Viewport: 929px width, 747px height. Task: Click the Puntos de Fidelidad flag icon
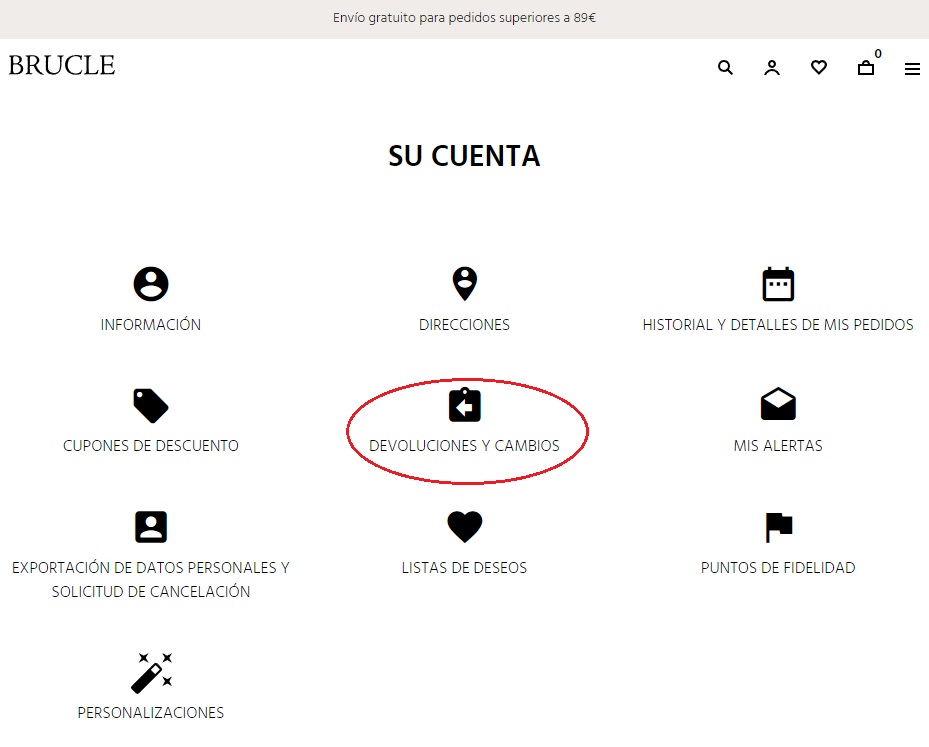coord(778,526)
